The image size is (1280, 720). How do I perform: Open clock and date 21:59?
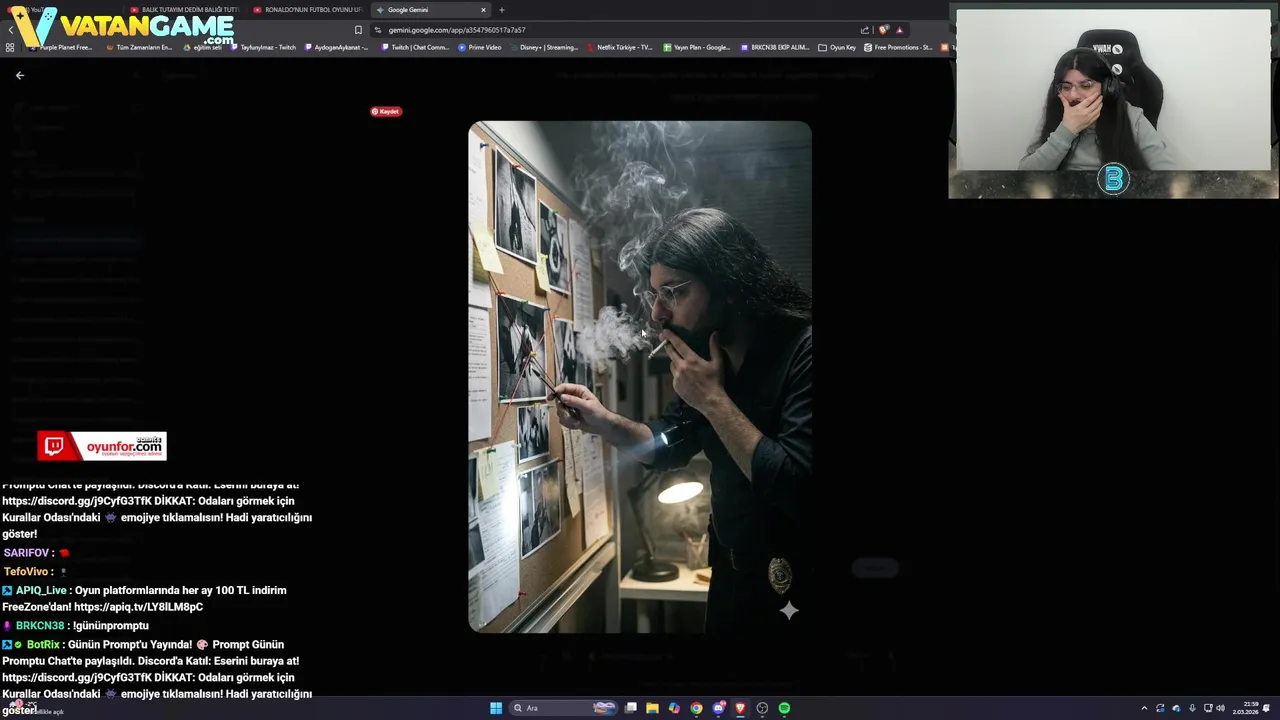(x=1245, y=708)
